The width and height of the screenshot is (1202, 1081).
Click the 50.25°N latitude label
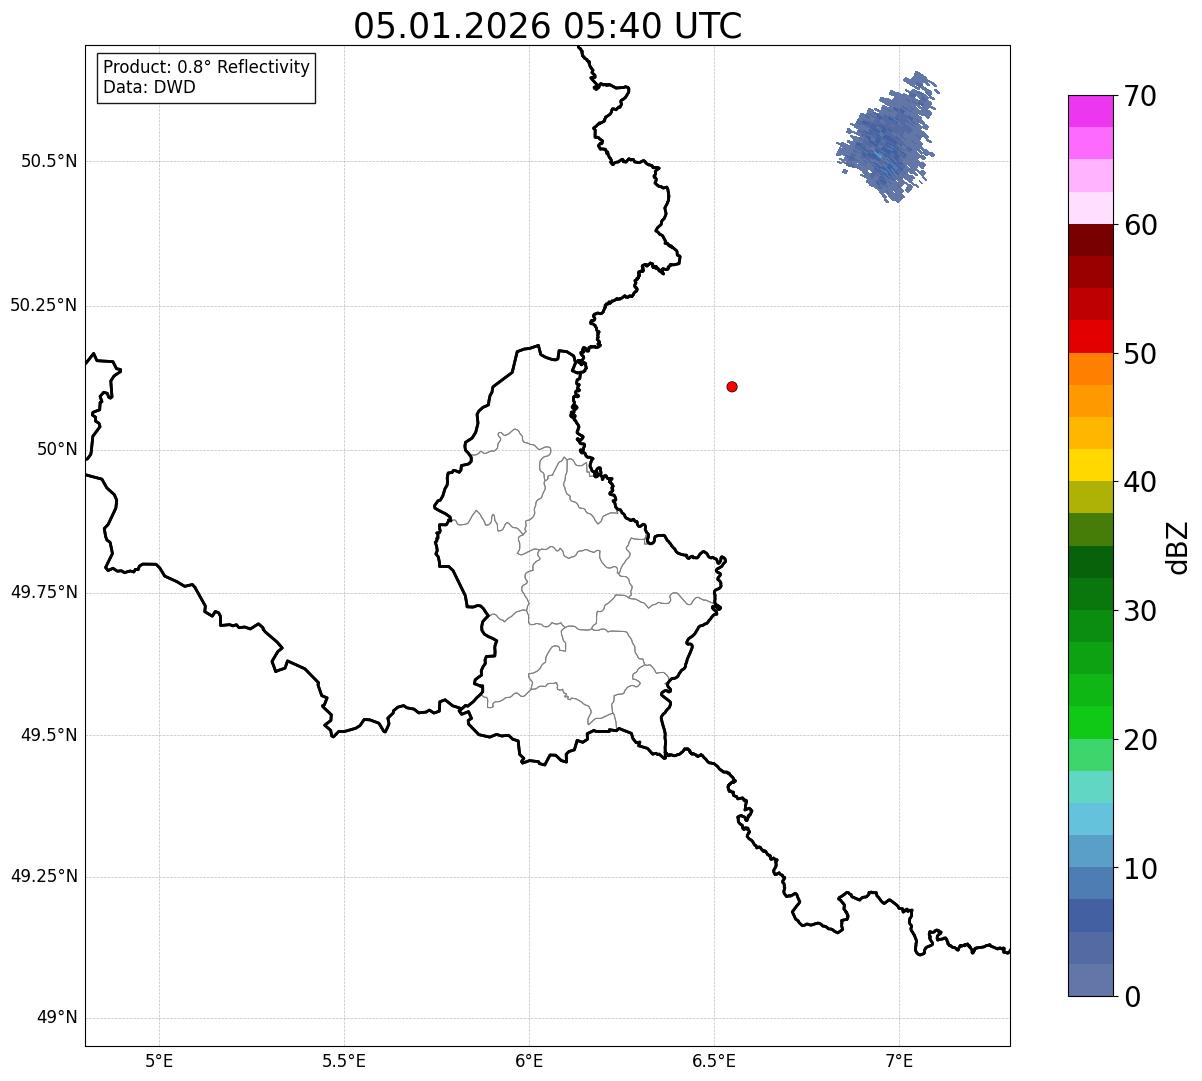click(x=44, y=305)
